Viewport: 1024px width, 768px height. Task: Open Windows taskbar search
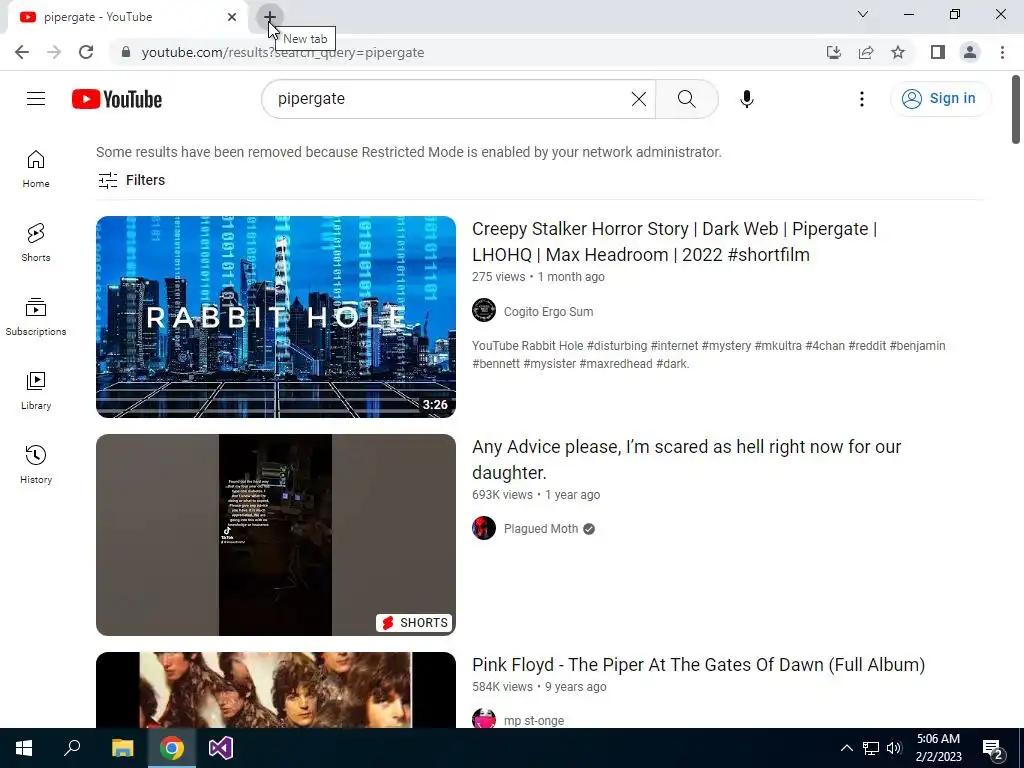(72, 748)
